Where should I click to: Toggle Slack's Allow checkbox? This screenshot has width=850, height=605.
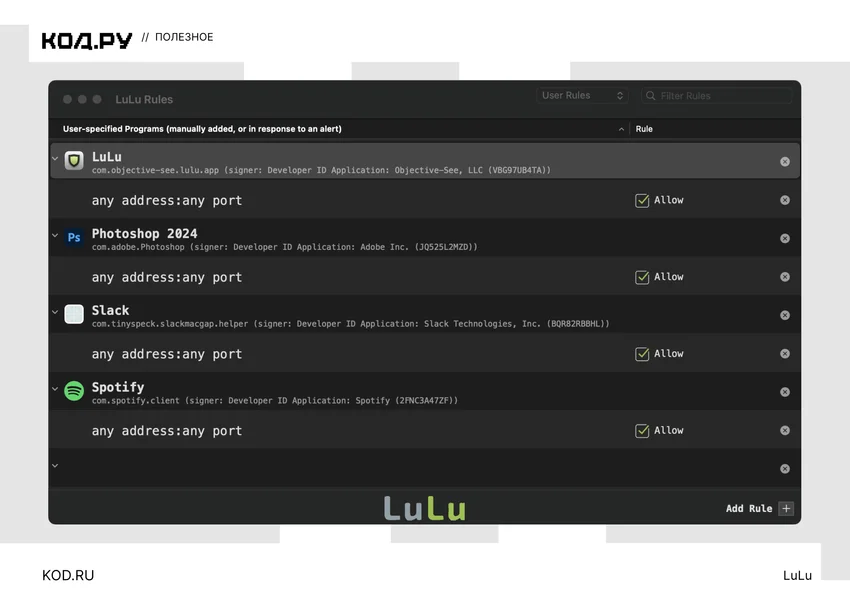click(x=642, y=354)
